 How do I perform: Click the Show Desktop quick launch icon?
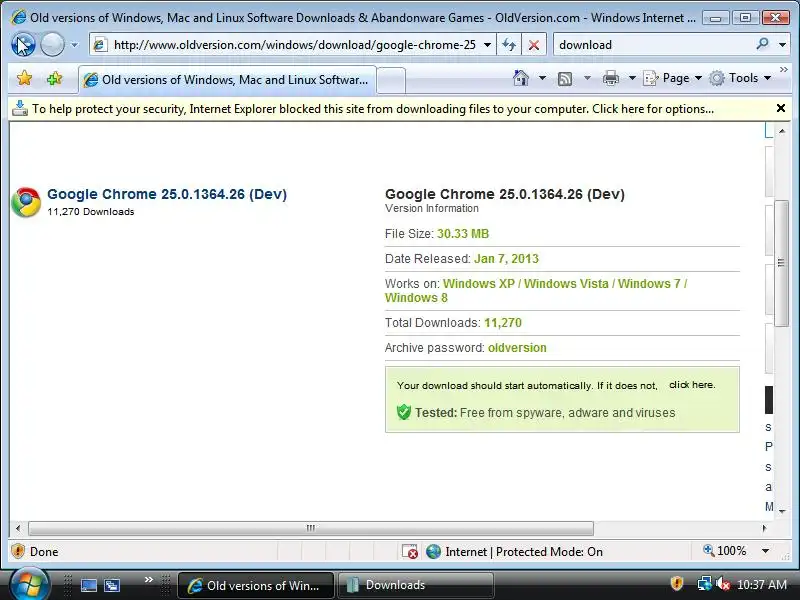pos(89,585)
